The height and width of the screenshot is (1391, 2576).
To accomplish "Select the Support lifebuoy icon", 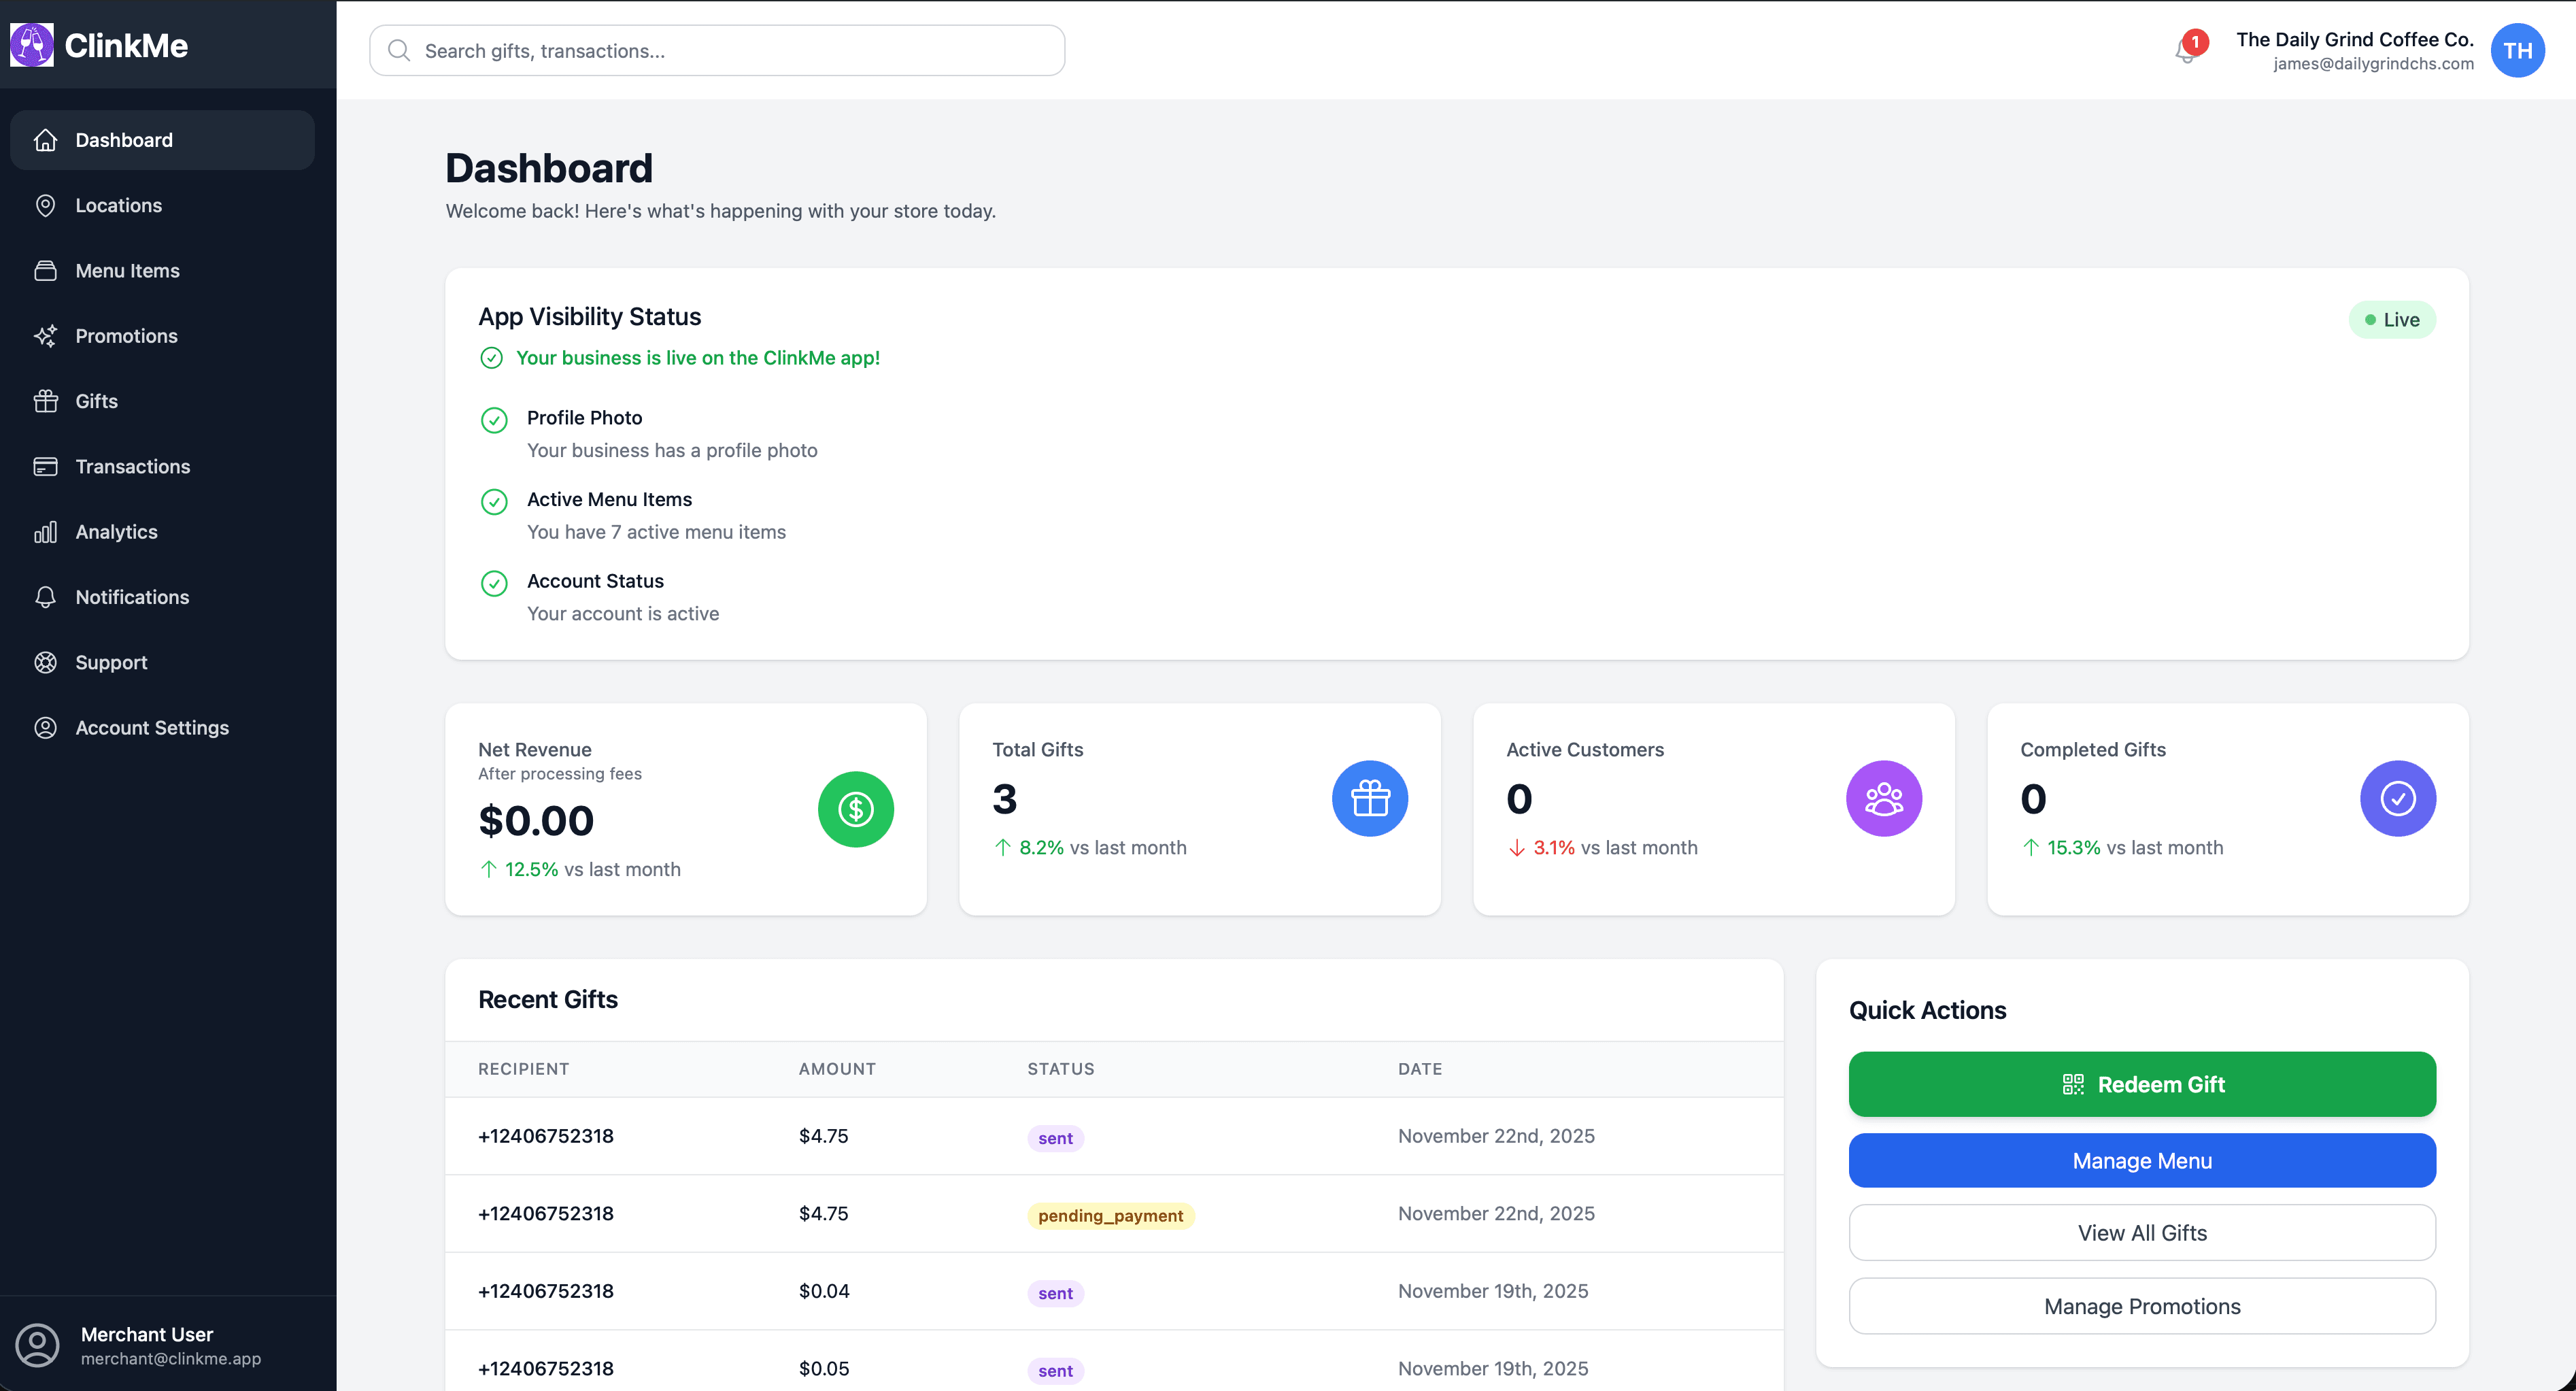I will click(46, 662).
